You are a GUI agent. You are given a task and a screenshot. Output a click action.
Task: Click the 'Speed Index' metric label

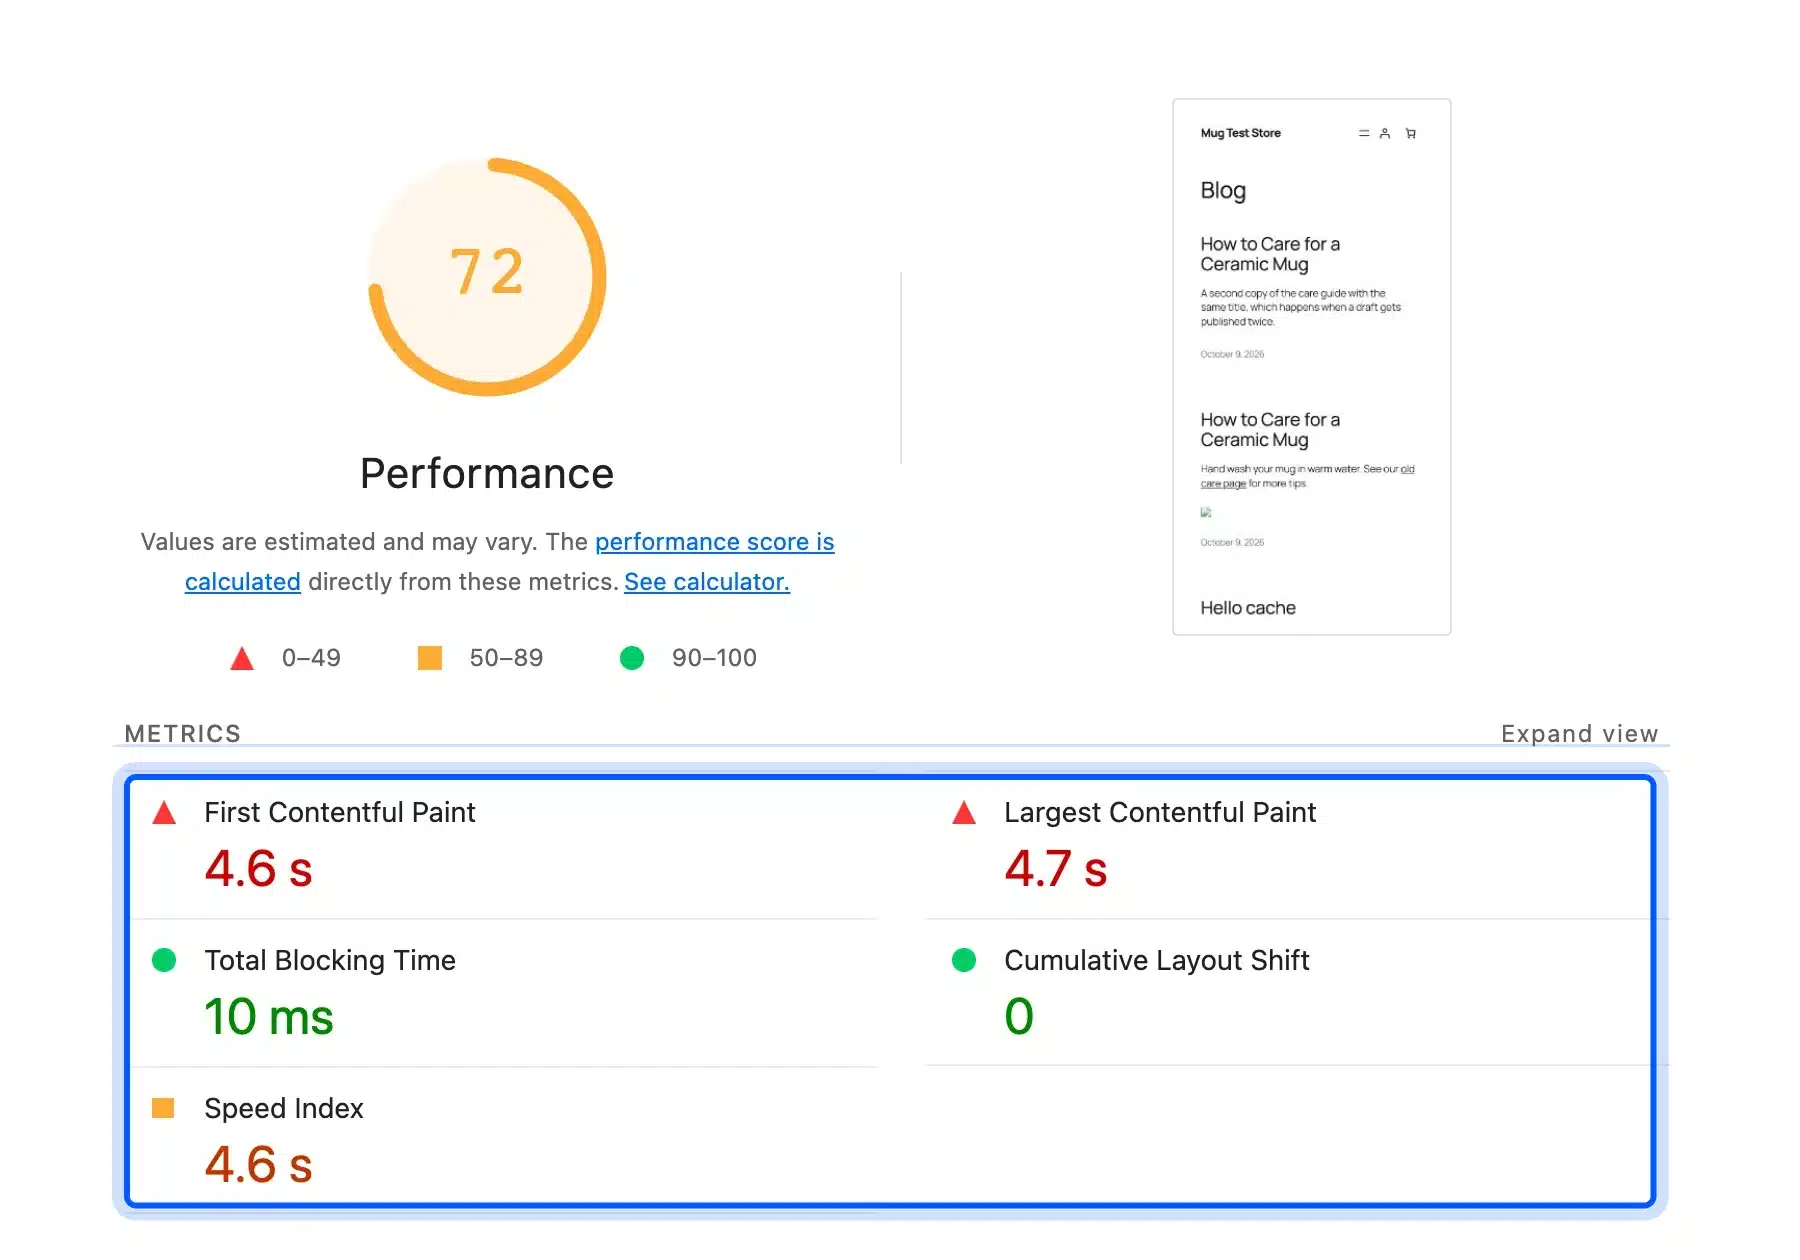click(284, 1108)
